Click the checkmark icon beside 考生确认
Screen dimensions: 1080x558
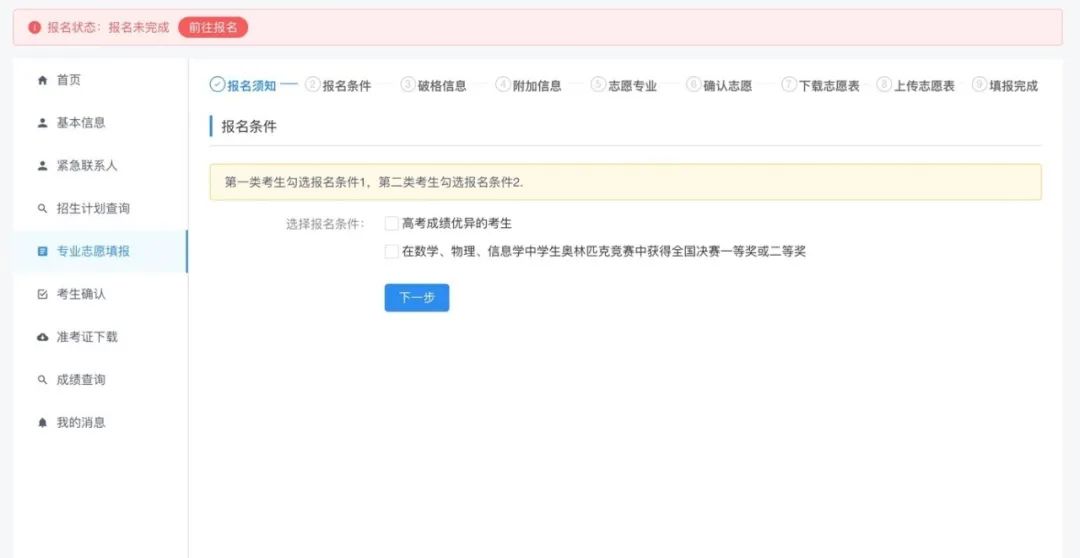[43, 294]
